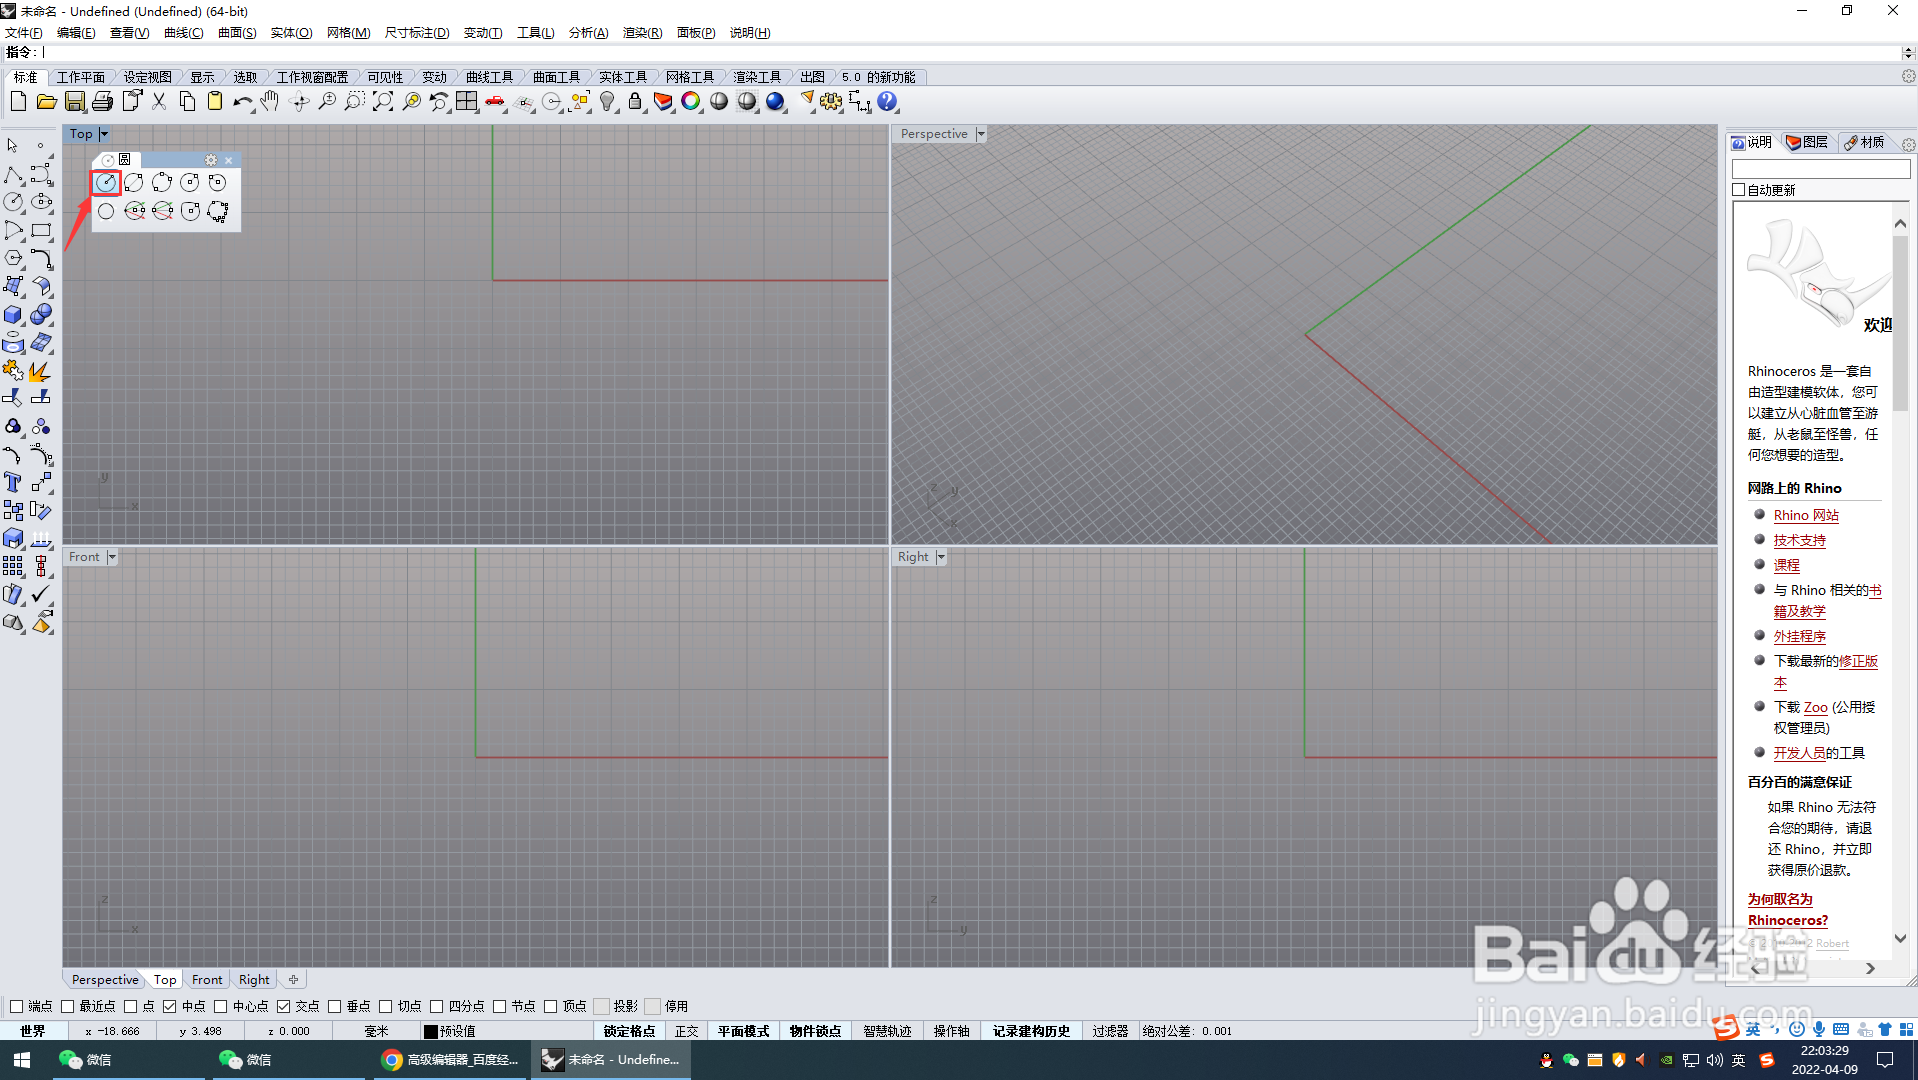Screen dimensions: 1918x1080
Task: Open the Perspective viewport dropdown arrow
Action: [x=981, y=134]
